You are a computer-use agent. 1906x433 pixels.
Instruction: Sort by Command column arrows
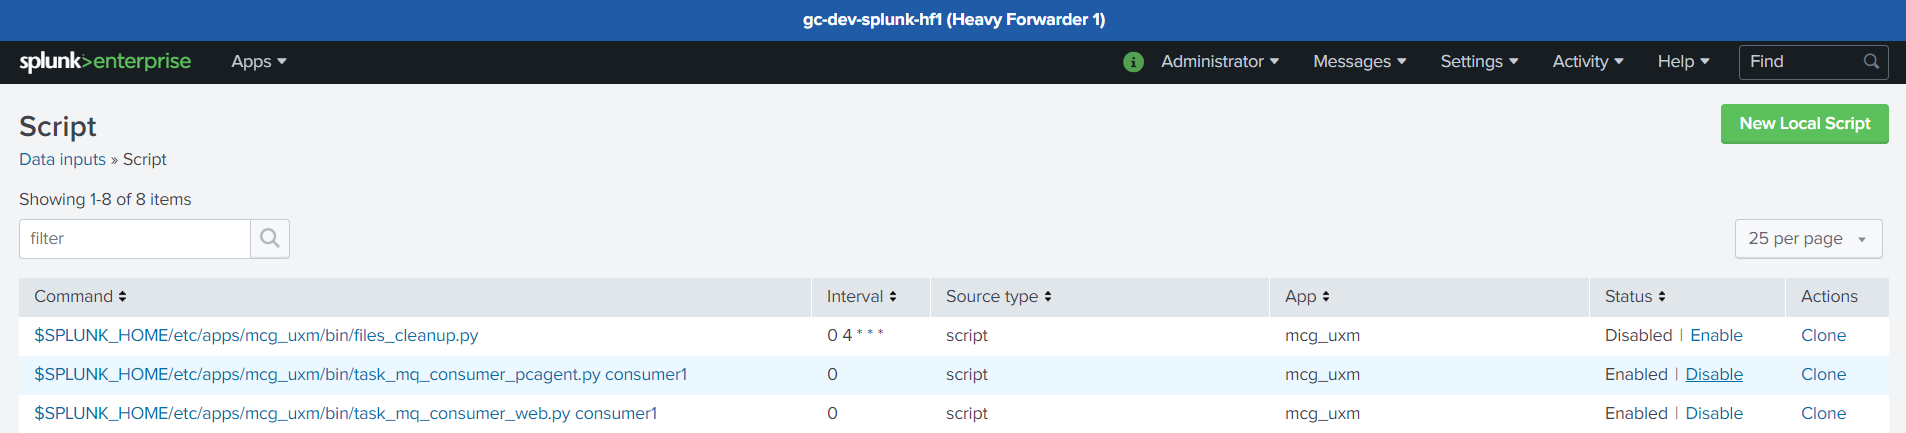click(122, 297)
